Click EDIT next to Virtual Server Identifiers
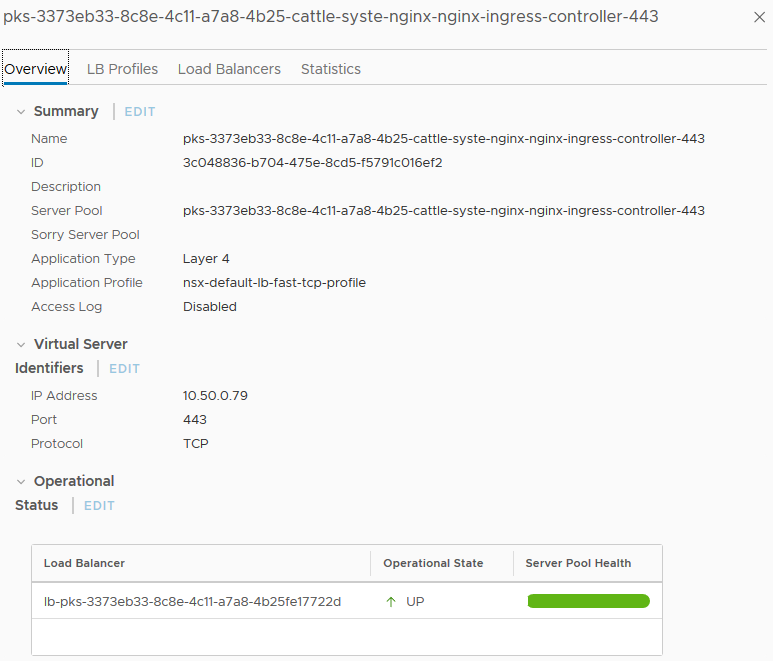This screenshot has height=661, width=773. (x=125, y=369)
